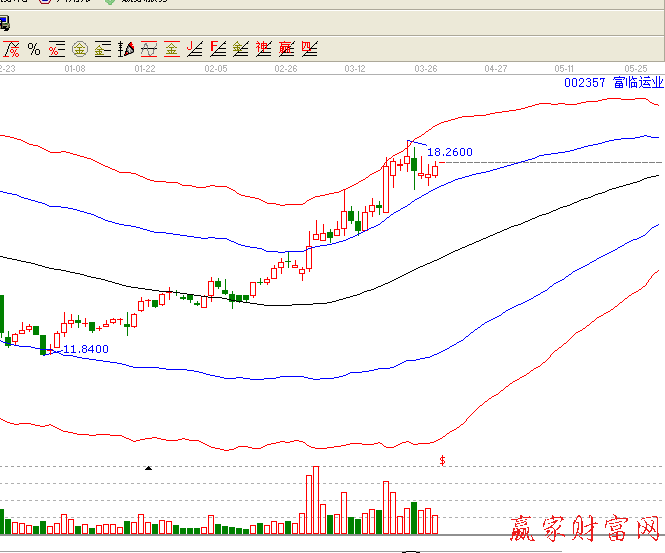Click the red $ marker below the chart

[443, 460]
